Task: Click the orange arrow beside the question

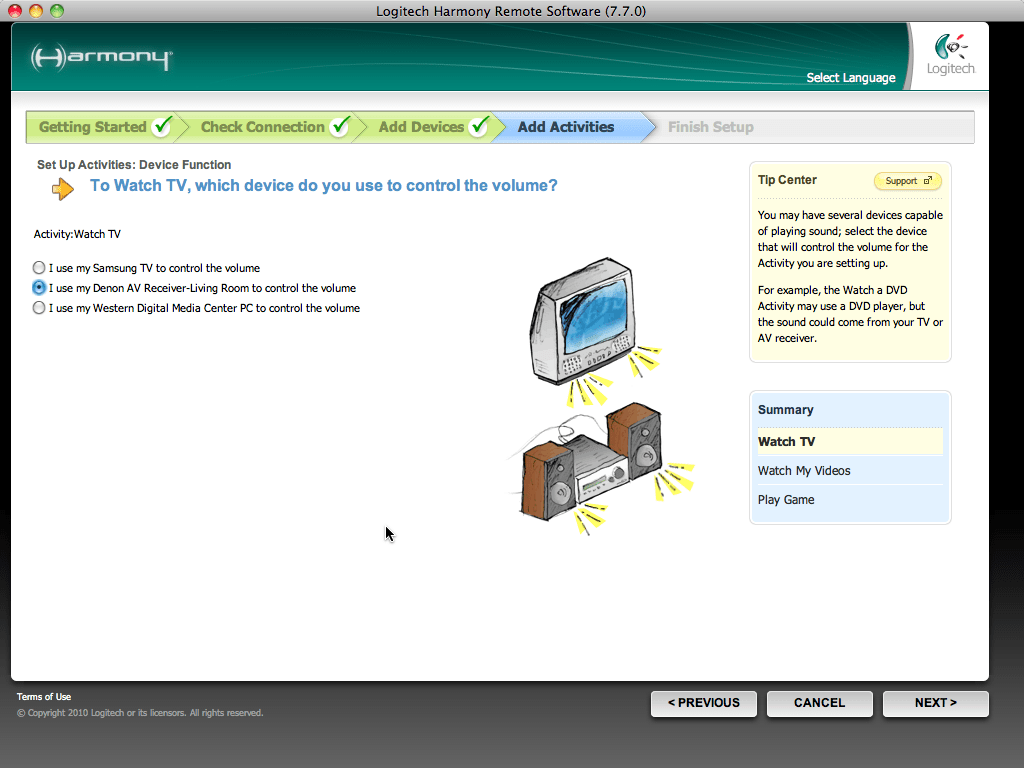Action: (x=63, y=188)
